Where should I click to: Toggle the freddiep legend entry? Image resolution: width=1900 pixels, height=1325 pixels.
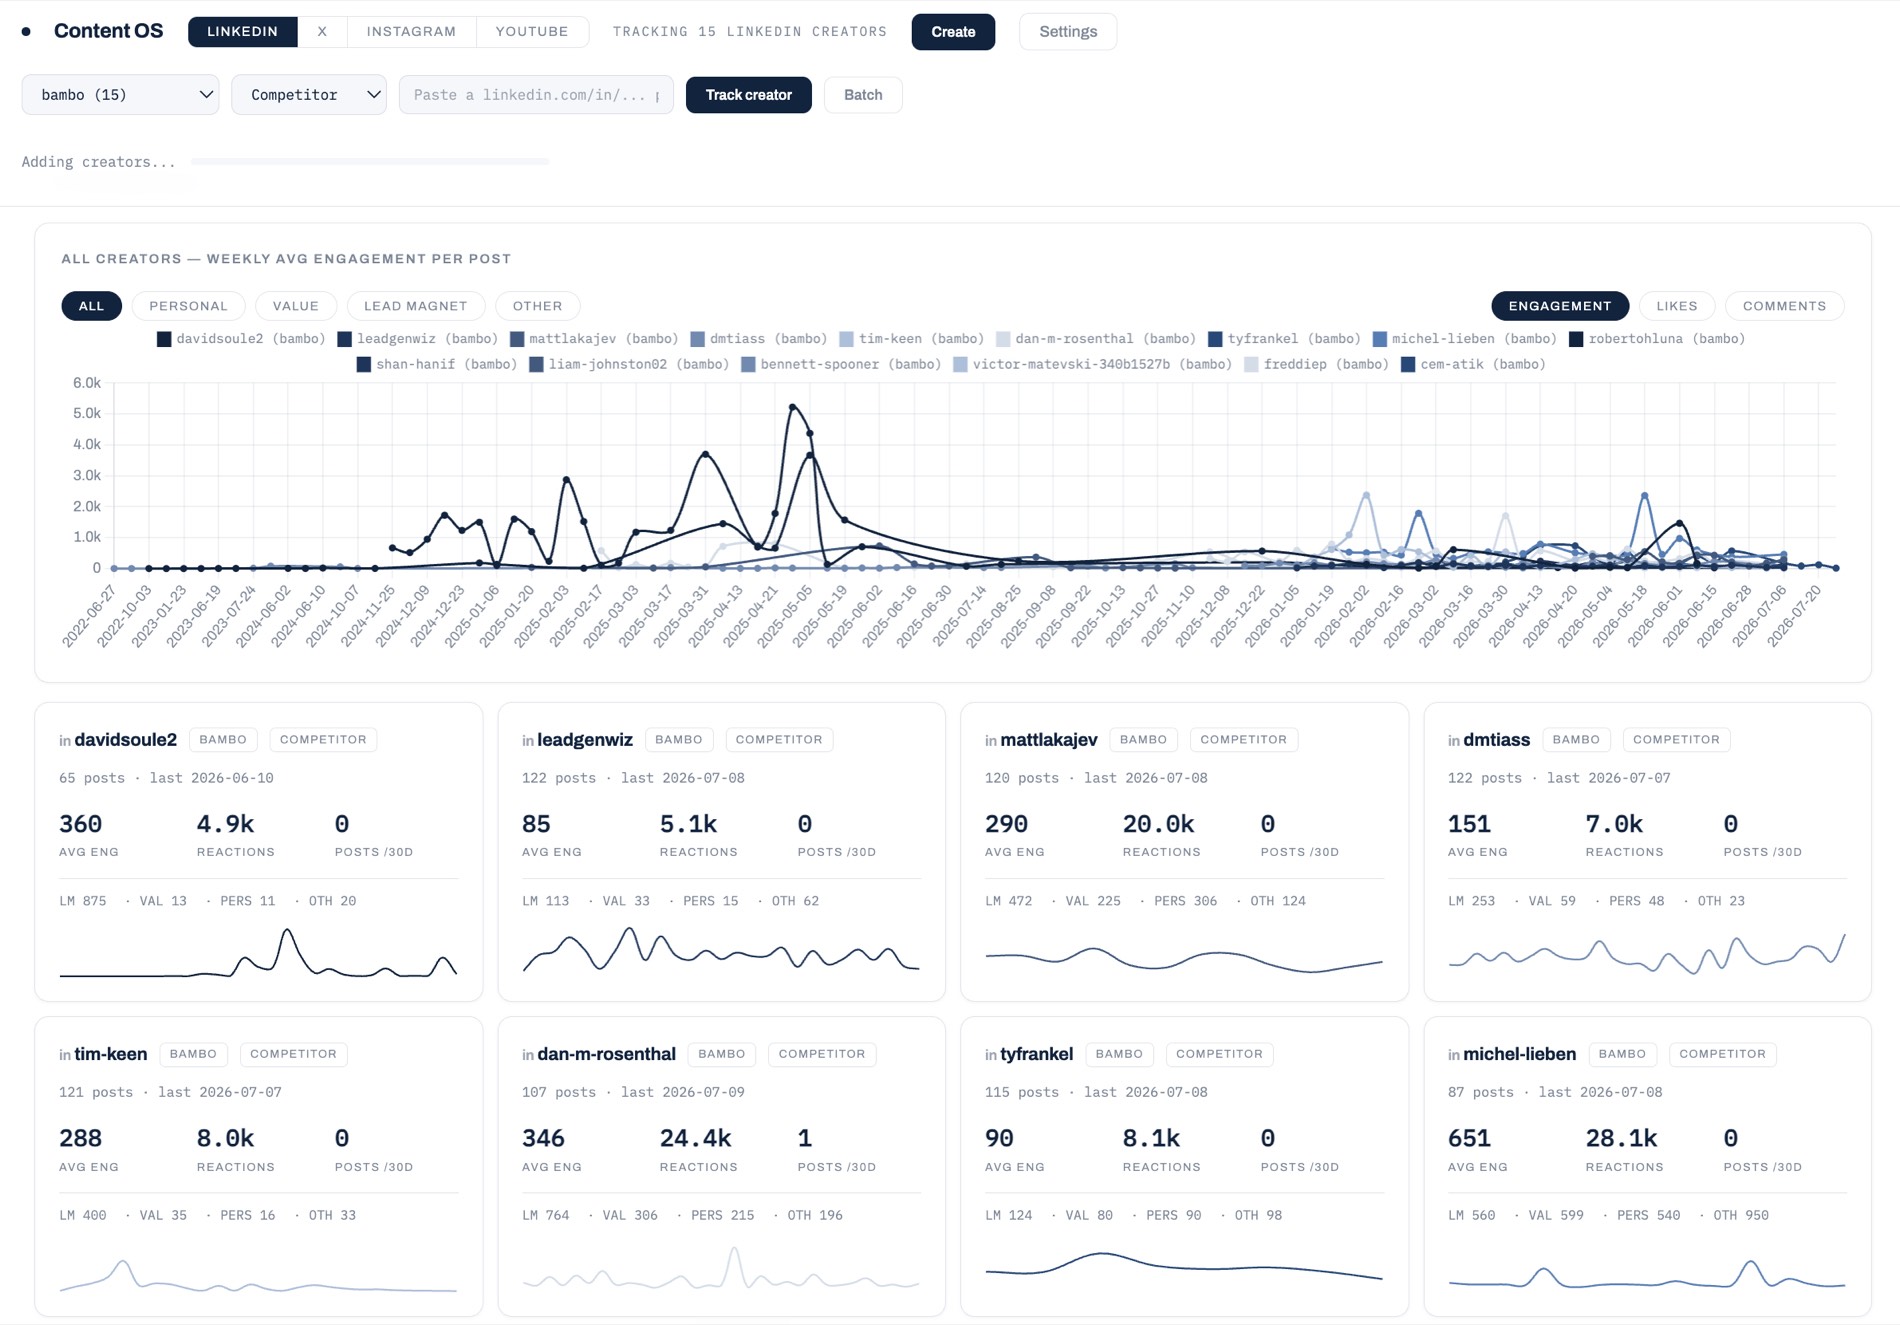(1316, 364)
